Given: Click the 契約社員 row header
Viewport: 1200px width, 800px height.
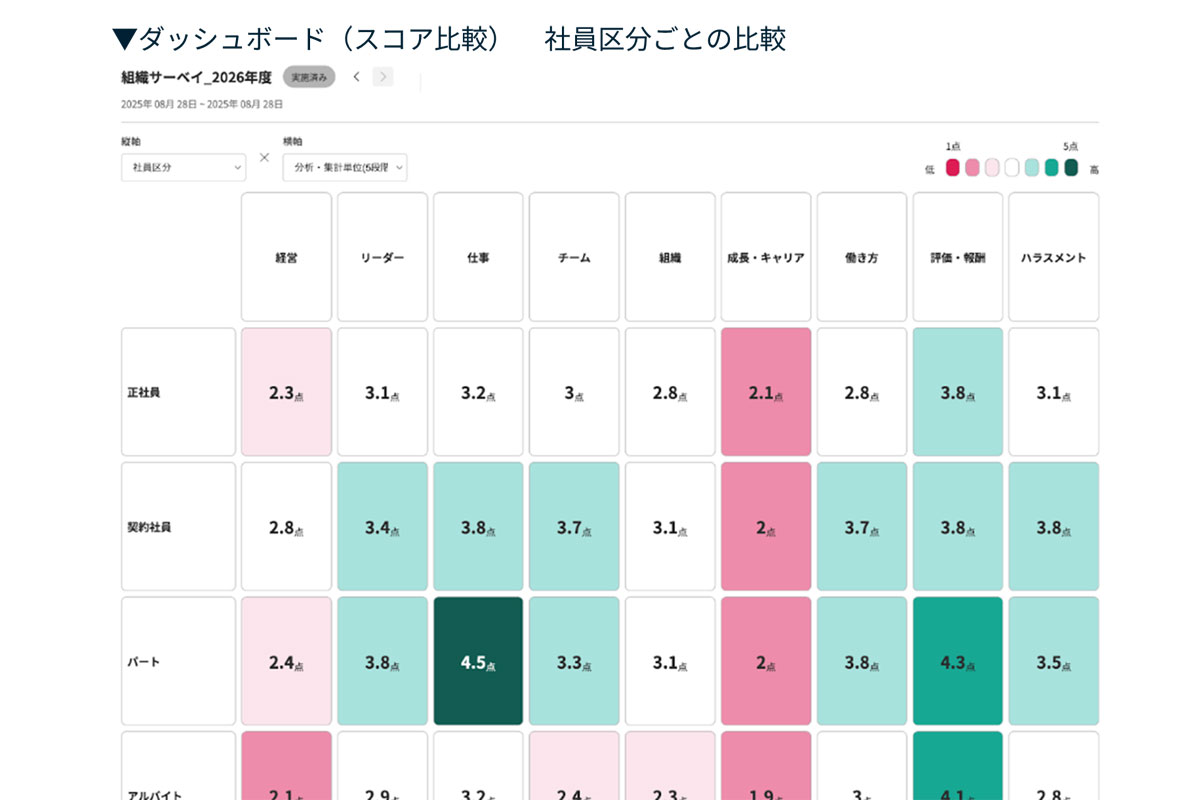Looking at the screenshot, I should coord(178,526).
